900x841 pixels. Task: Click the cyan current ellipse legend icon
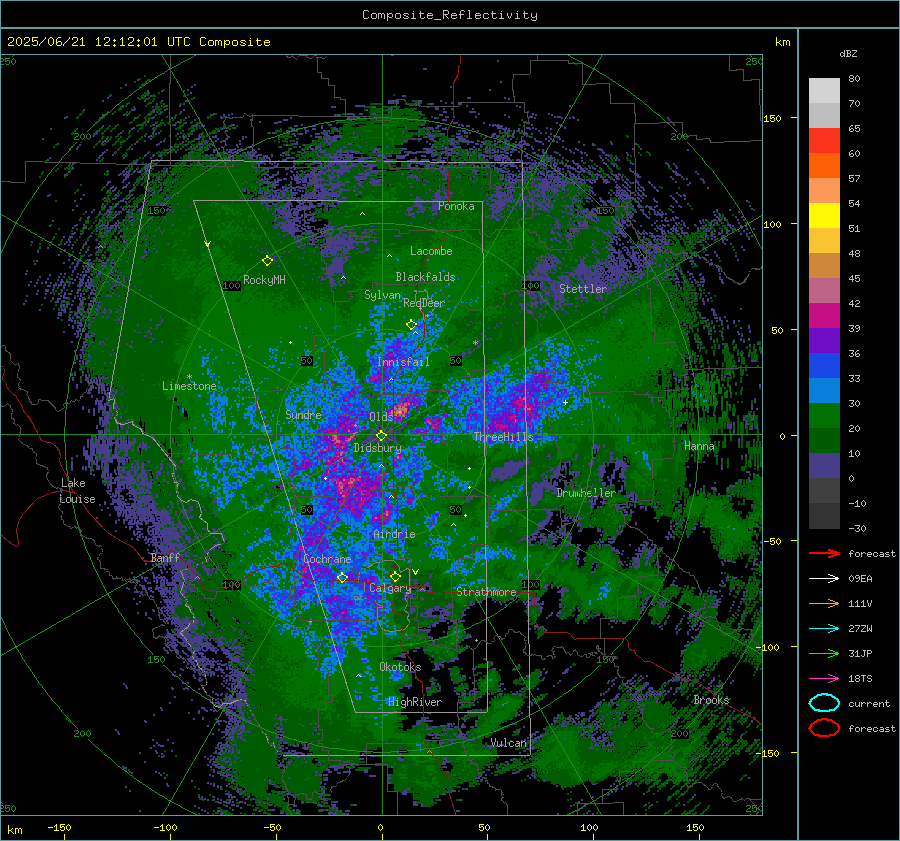point(824,703)
